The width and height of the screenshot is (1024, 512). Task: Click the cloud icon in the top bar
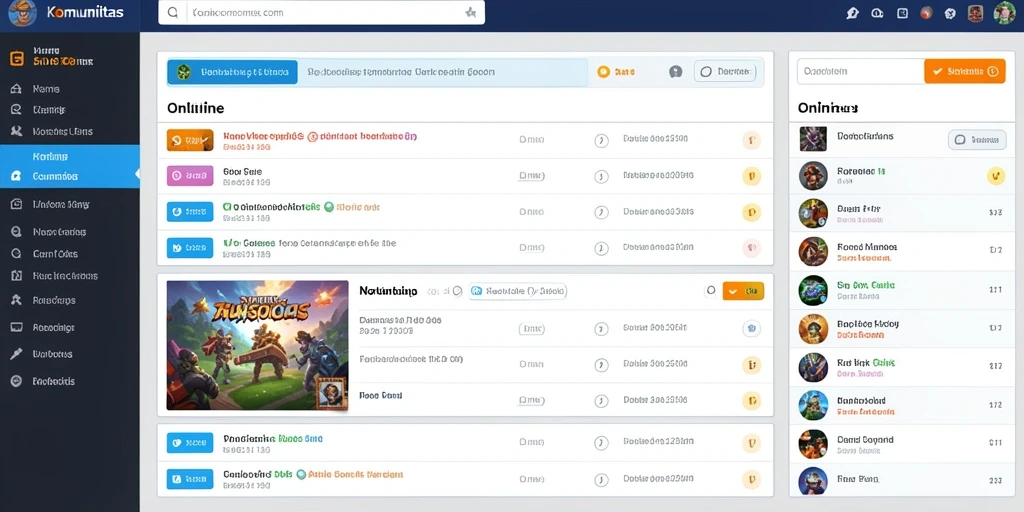click(x=877, y=13)
